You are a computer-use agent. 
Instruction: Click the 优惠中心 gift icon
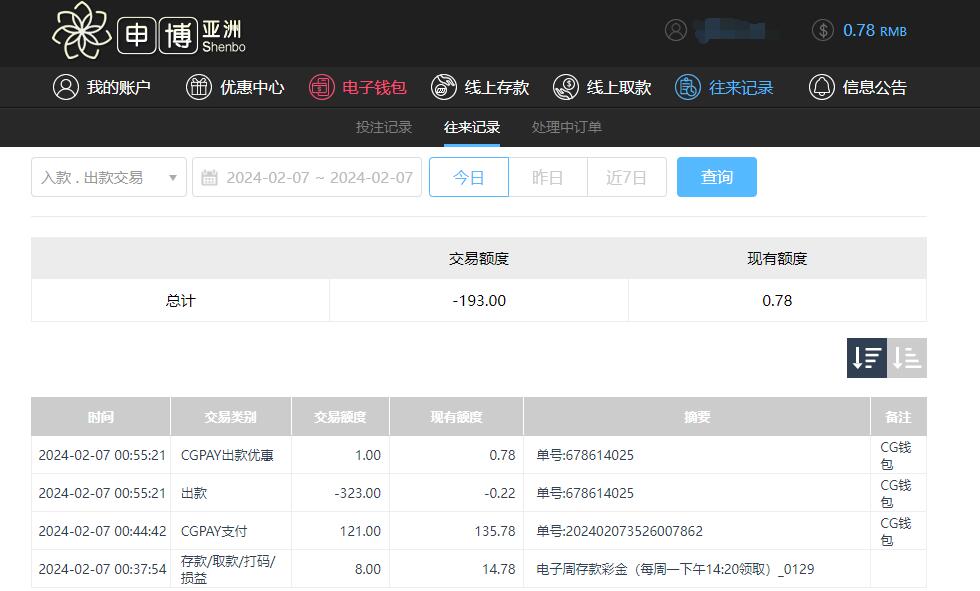199,87
